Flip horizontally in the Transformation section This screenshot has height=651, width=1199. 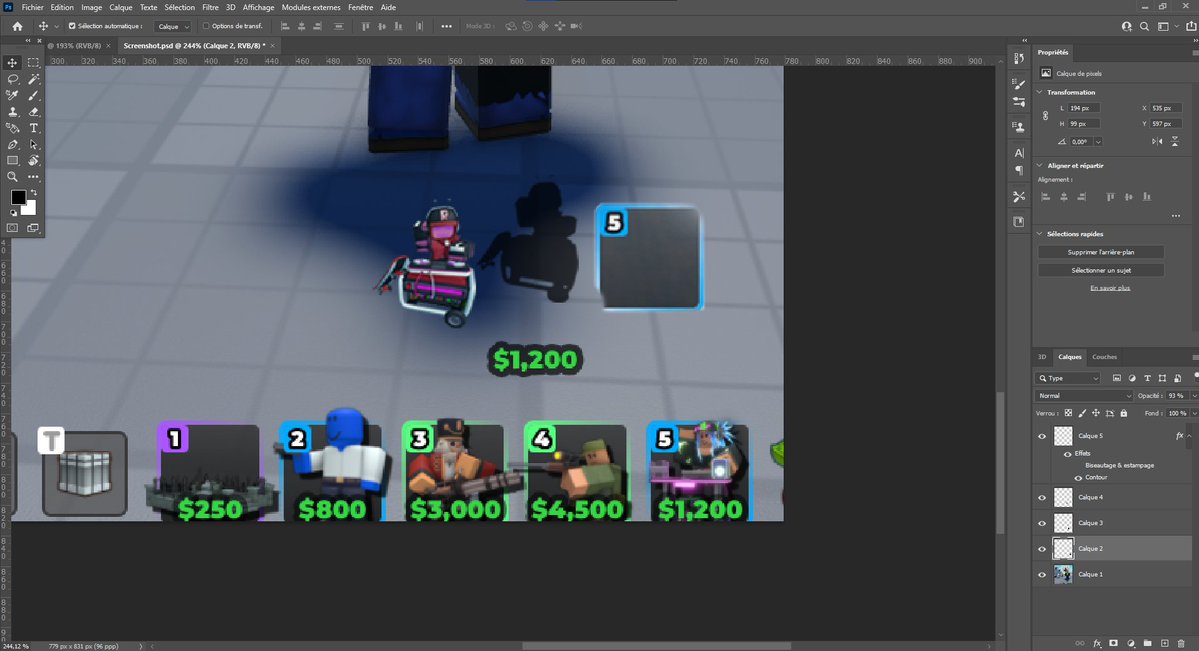pos(1157,142)
